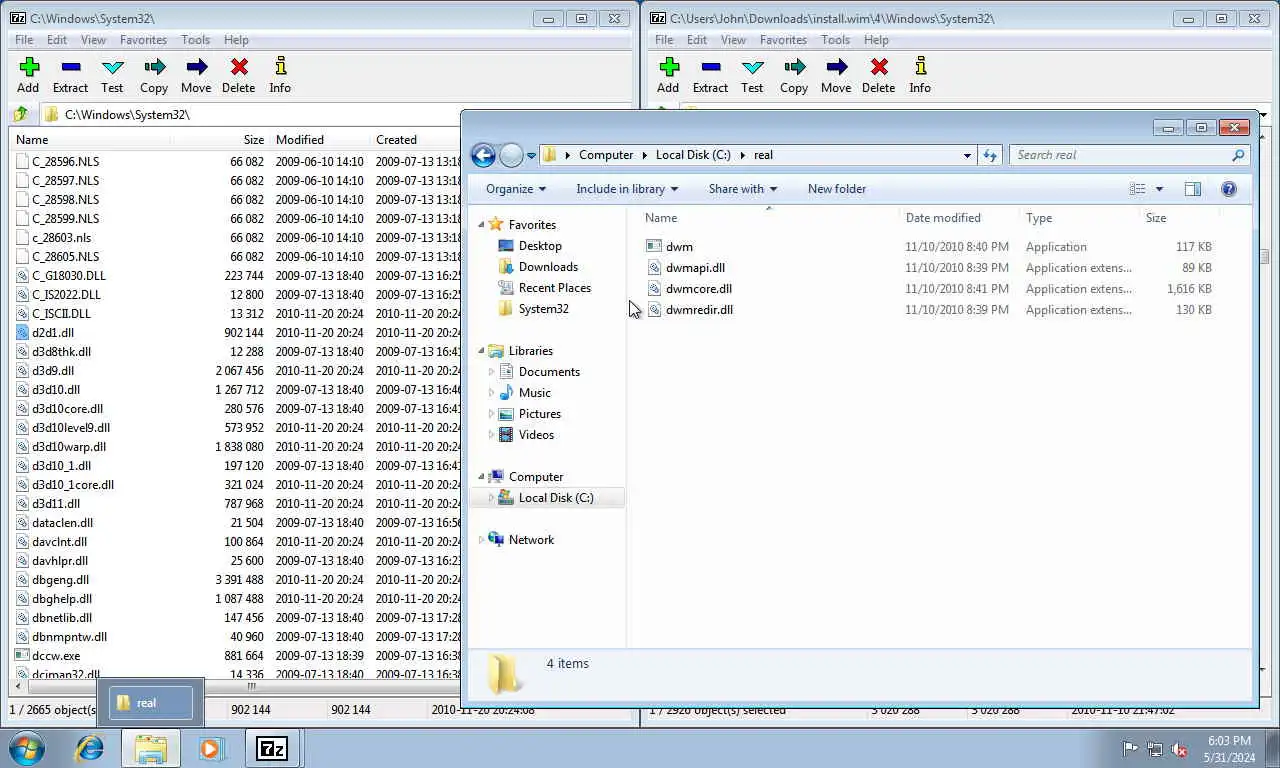Select System32 favorite in sidebar
1280x768 pixels.
coord(543,309)
